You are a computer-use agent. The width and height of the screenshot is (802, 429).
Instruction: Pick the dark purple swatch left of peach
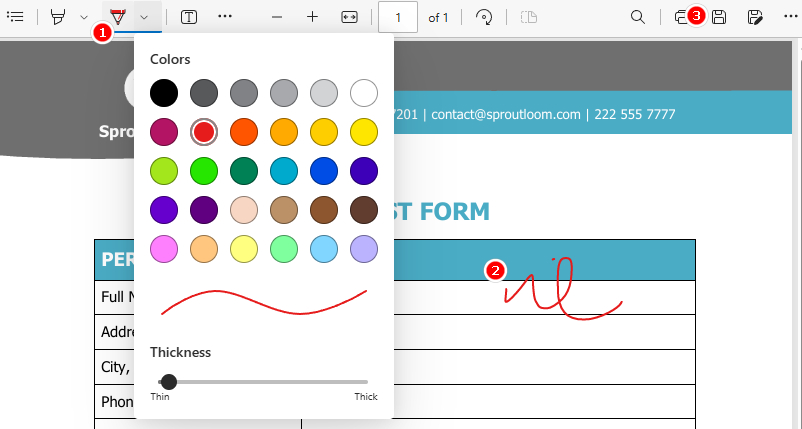click(x=204, y=210)
